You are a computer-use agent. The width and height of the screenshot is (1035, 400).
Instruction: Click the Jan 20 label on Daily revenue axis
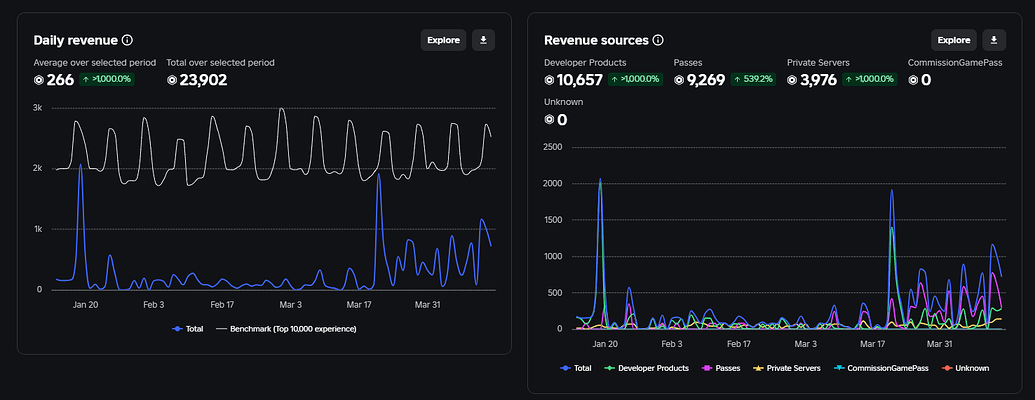[x=85, y=305]
